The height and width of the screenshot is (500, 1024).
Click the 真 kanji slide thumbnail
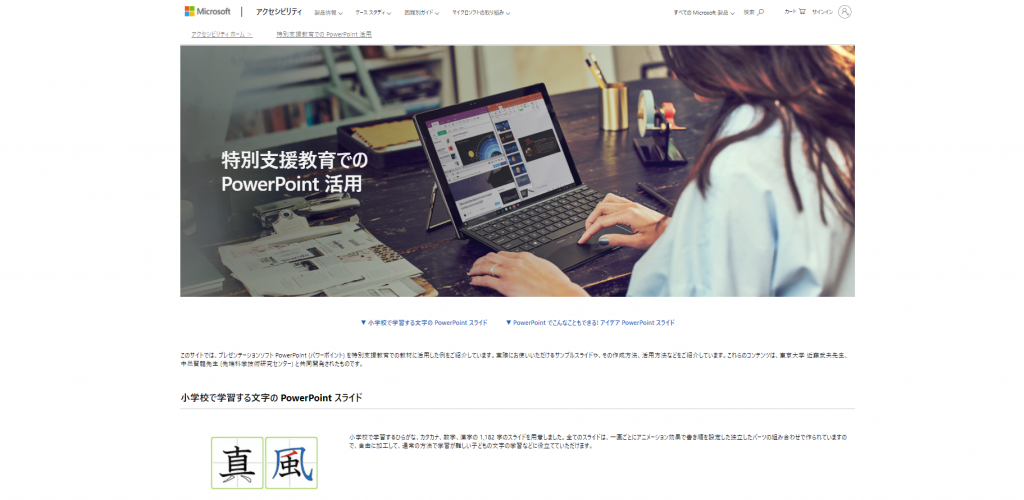coord(237,463)
